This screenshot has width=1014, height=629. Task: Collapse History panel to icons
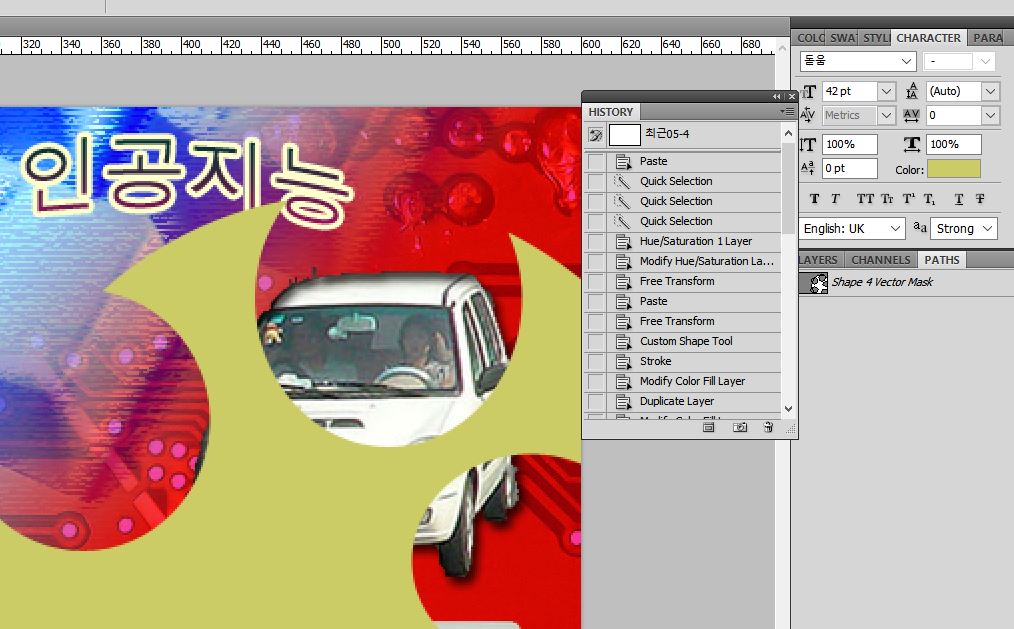click(x=776, y=96)
